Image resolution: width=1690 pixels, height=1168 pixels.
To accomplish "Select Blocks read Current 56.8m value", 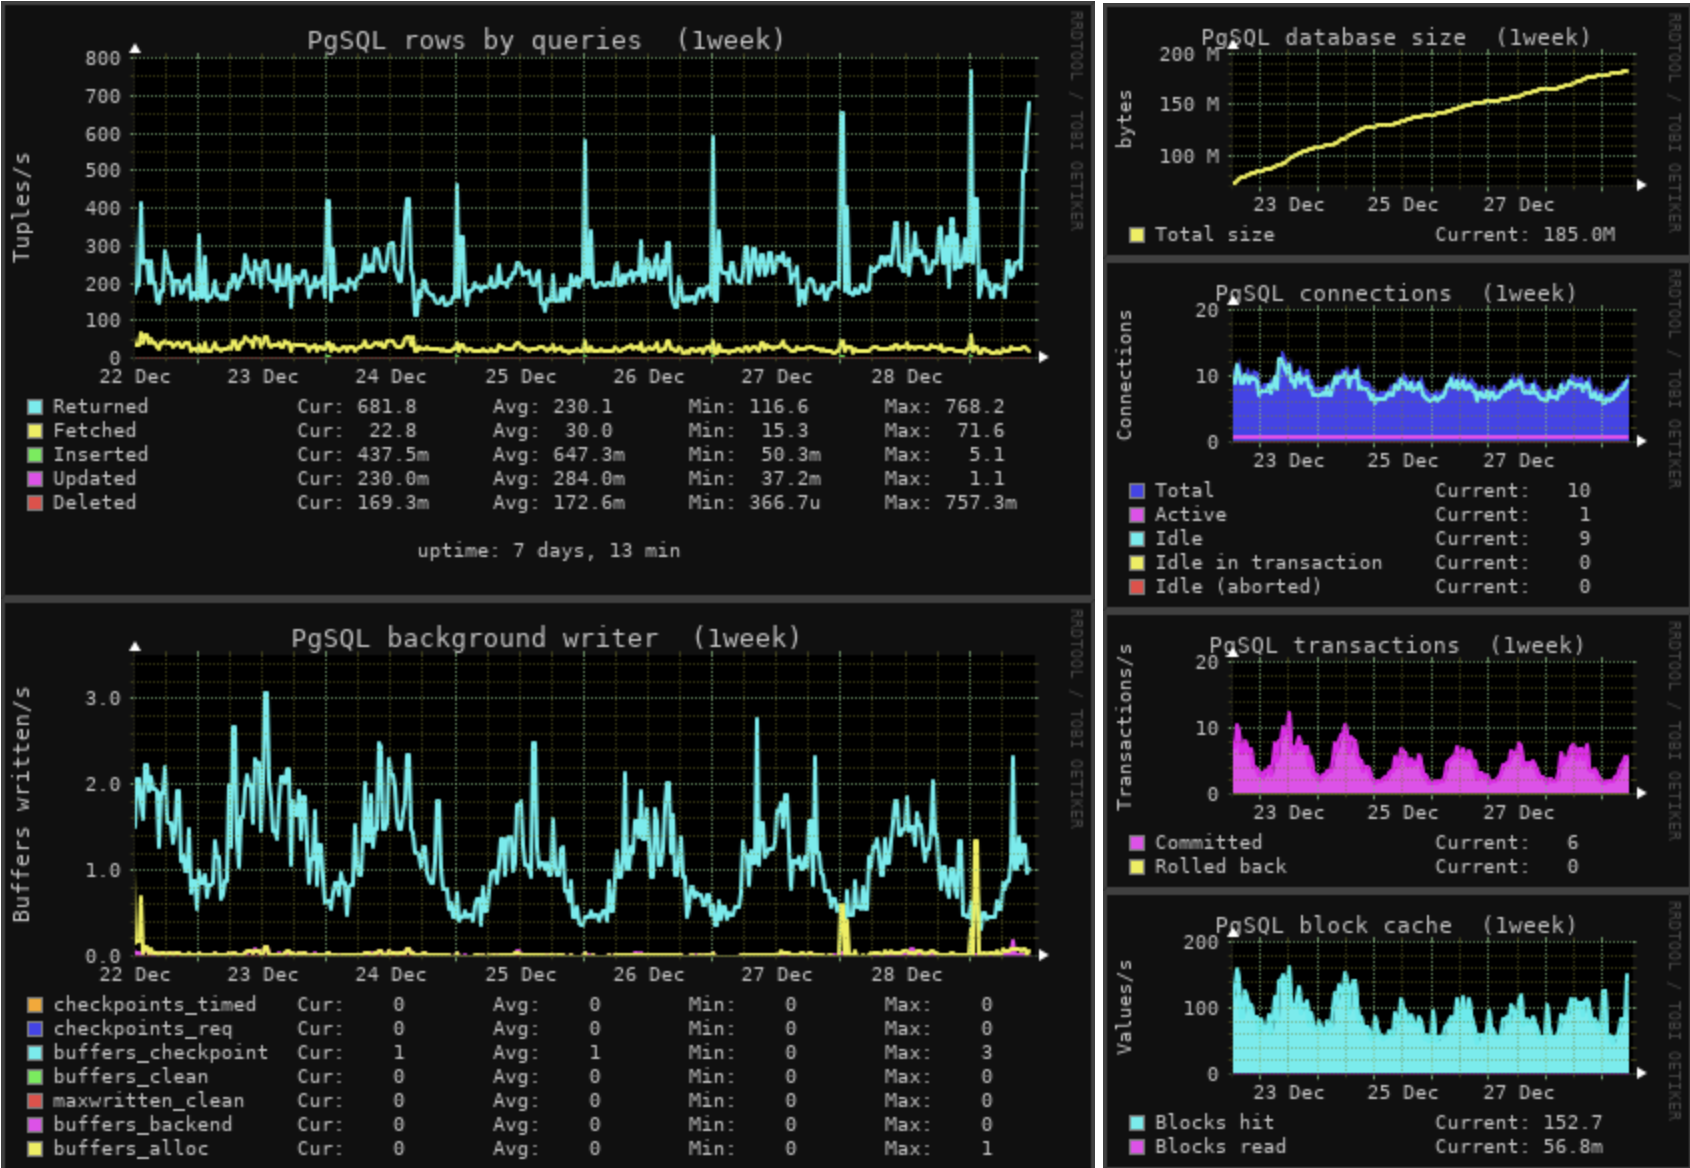I will [x=1573, y=1147].
